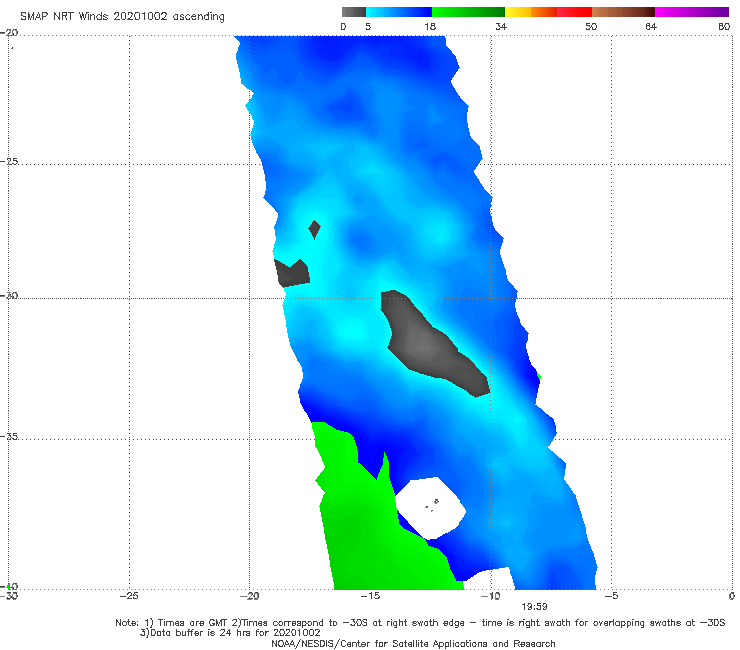Click the color bar label "34"

(x=501, y=27)
